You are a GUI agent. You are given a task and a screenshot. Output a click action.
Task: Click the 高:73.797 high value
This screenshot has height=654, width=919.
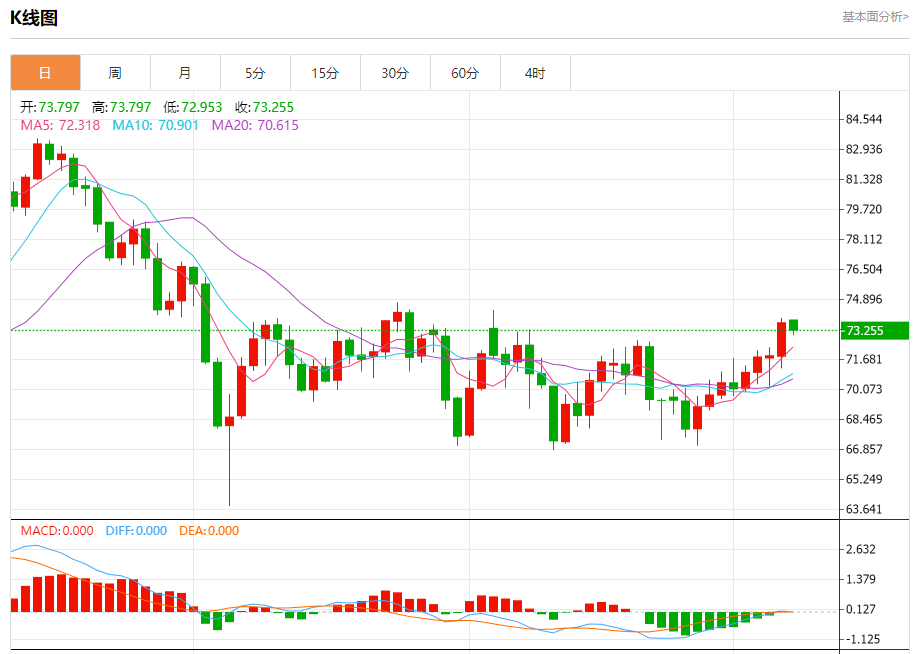pyautogui.click(x=121, y=107)
